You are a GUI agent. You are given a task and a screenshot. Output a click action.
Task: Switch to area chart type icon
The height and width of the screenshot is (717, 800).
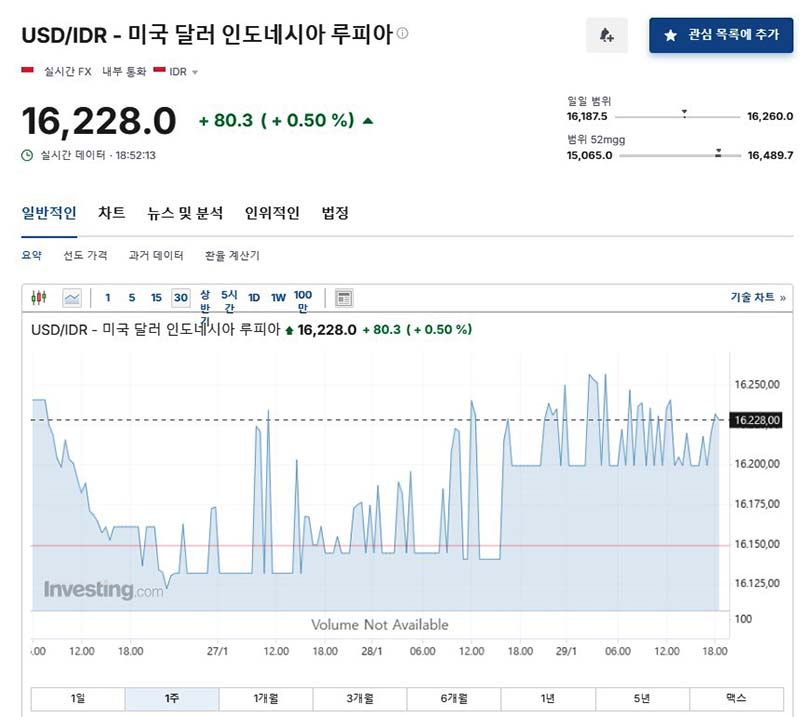pos(72,297)
